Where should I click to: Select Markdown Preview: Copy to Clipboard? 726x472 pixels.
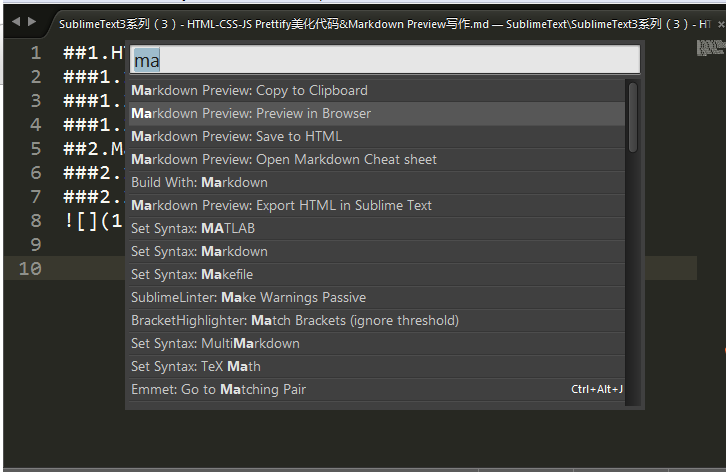(x=377, y=90)
